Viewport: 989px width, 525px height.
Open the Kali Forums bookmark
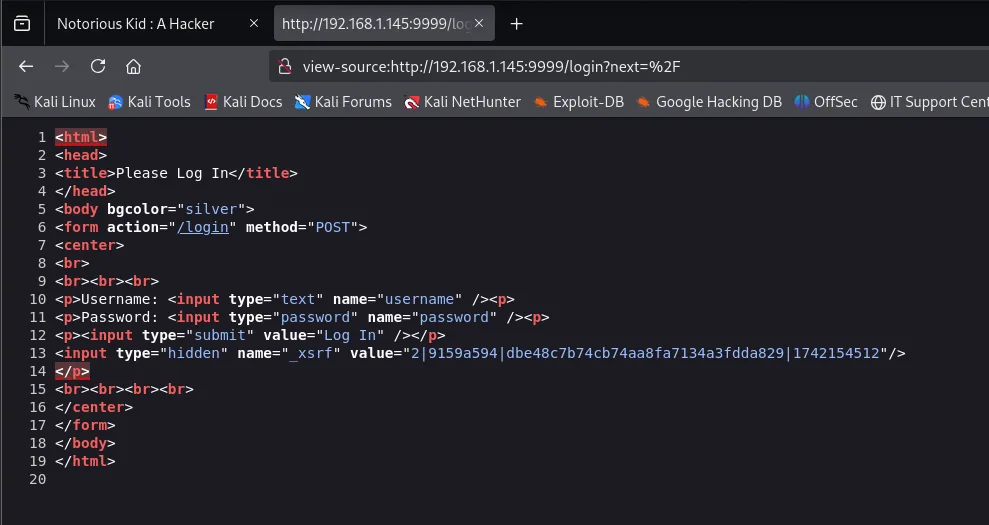tap(344, 102)
